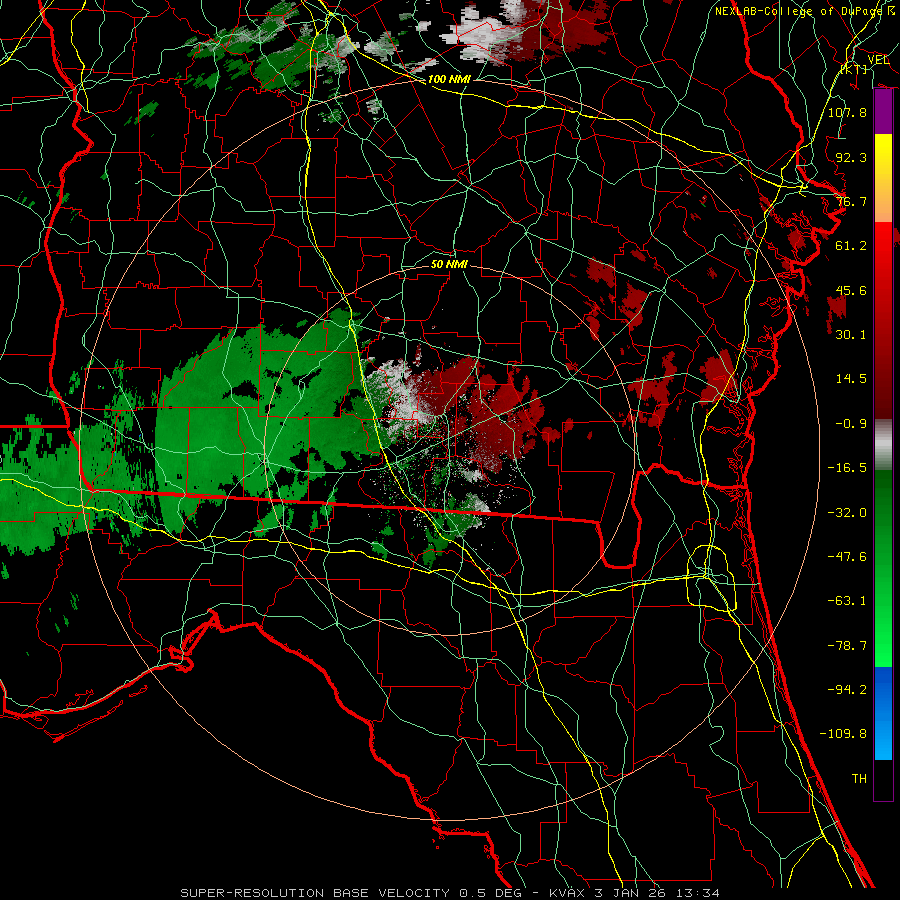900x900 pixels.
Task: Click the -32.0 value on the velocity scale
Action: click(x=847, y=513)
